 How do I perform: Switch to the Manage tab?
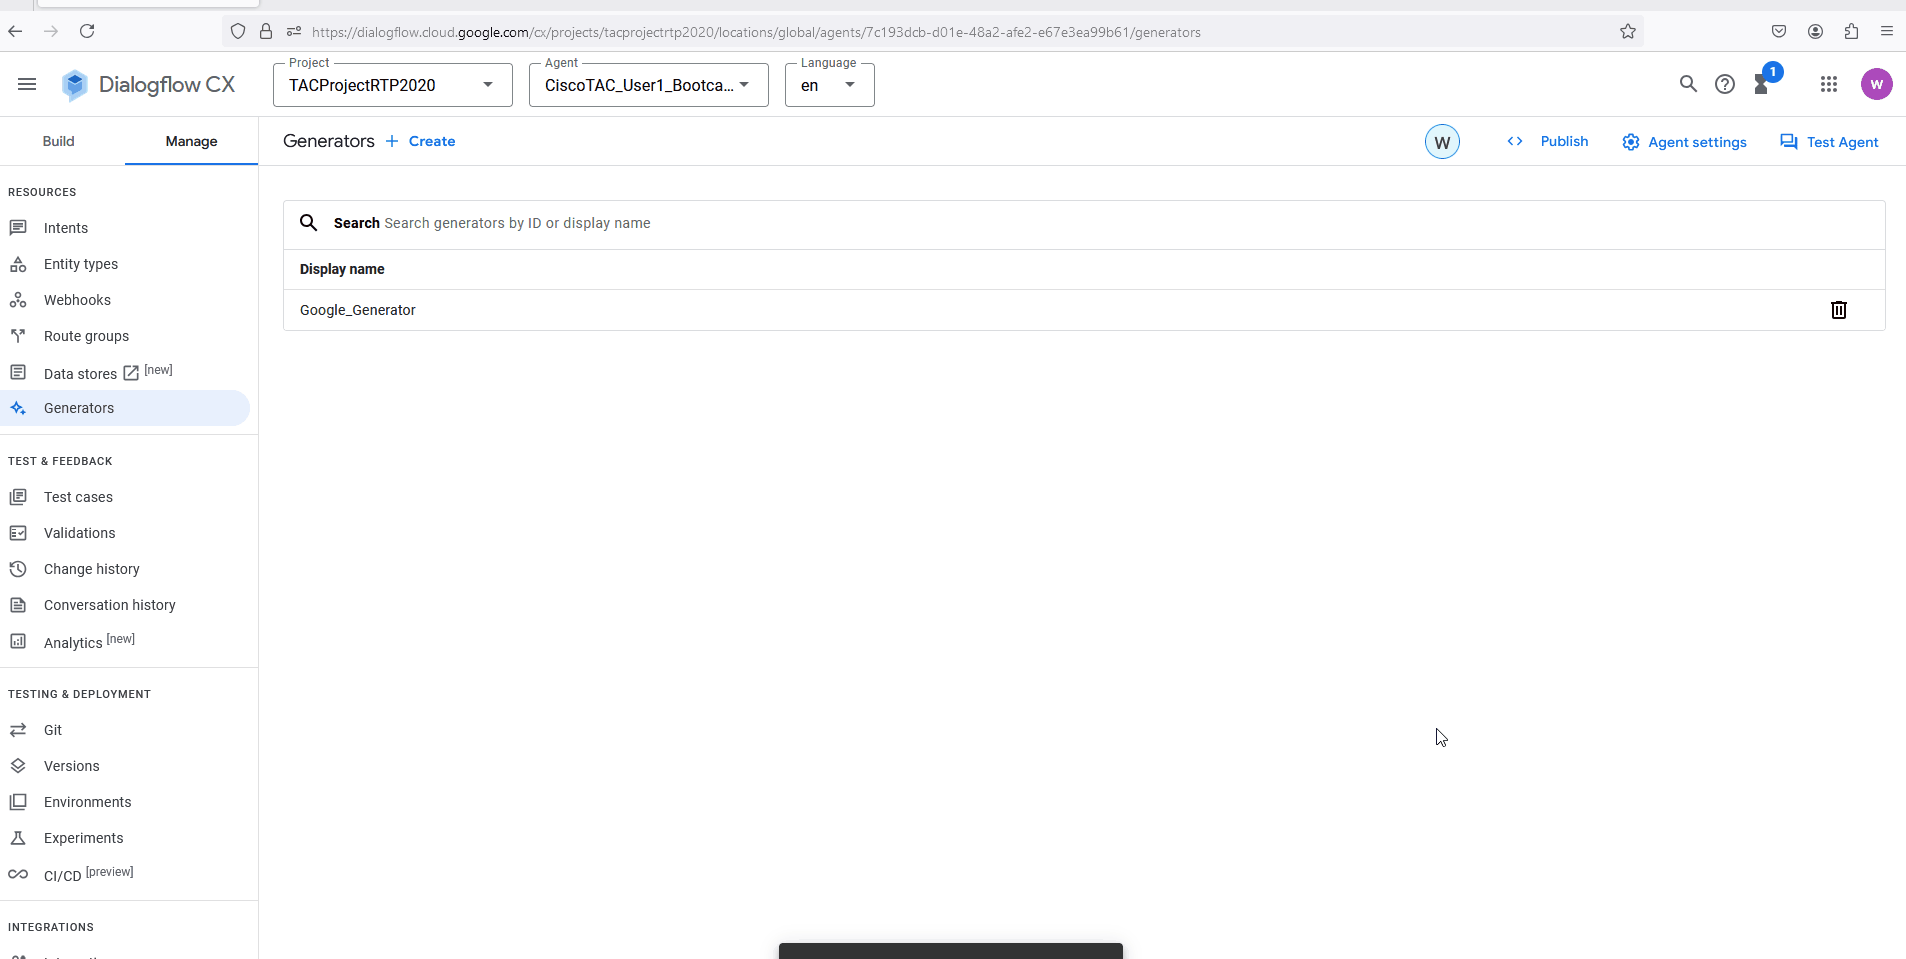click(191, 141)
